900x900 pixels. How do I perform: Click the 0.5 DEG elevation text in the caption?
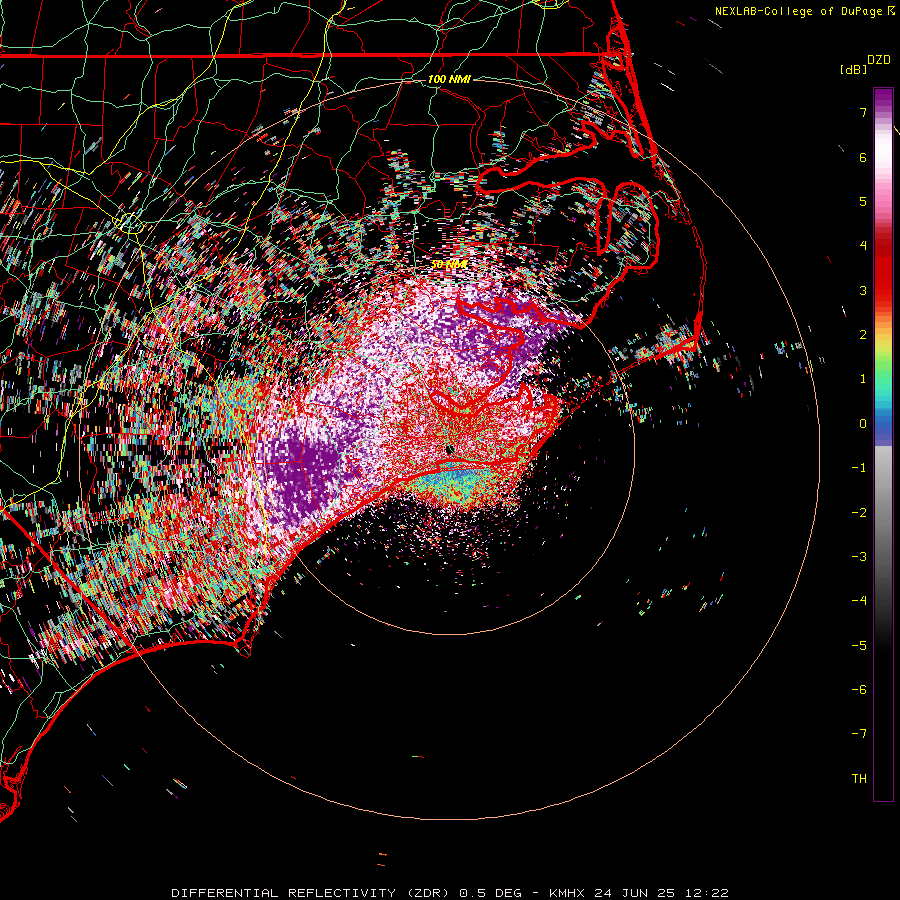point(491,893)
